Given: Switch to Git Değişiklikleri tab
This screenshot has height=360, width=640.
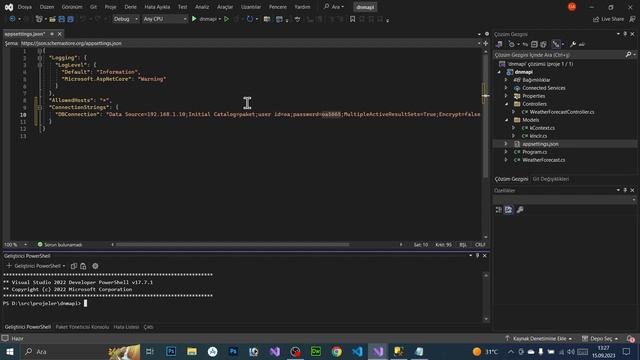Looking at the screenshot, I should tap(551, 179).
